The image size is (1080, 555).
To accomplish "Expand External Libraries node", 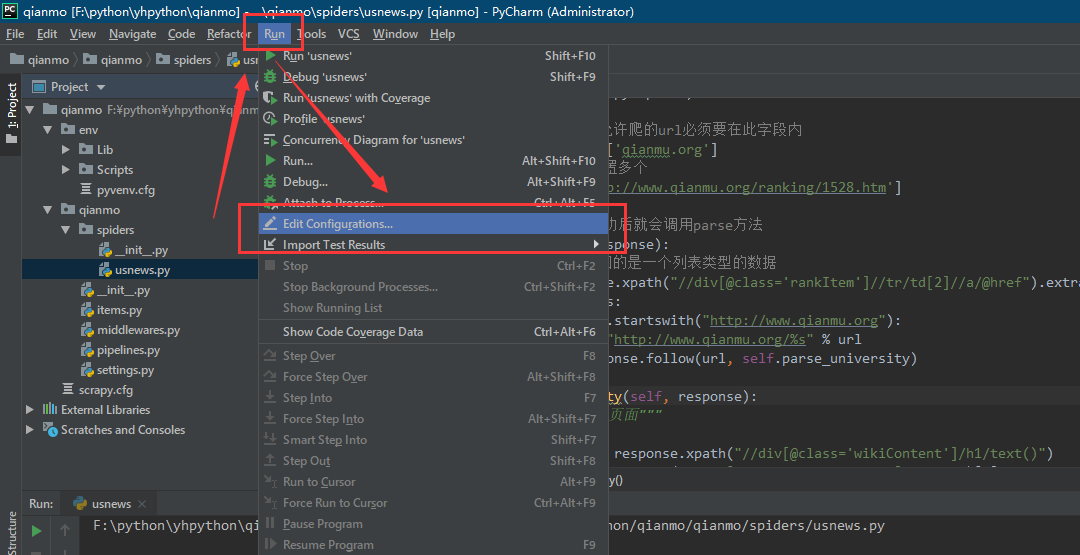I will coord(30,410).
